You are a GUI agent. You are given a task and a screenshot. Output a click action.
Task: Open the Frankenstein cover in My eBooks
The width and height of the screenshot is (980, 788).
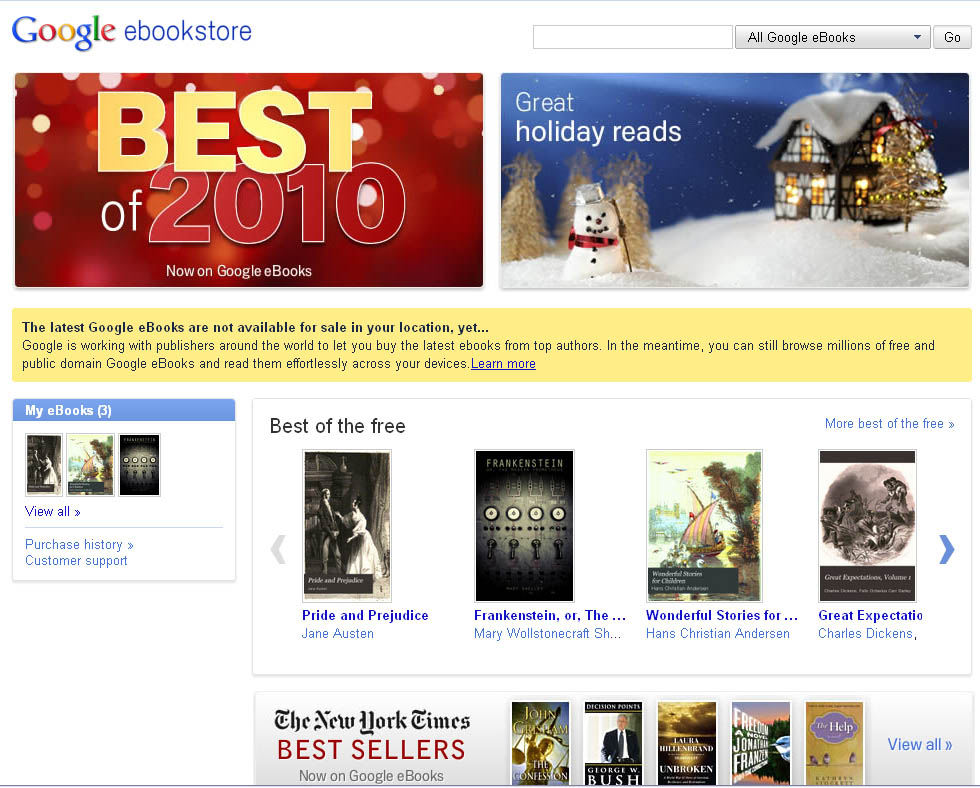point(139,464)
